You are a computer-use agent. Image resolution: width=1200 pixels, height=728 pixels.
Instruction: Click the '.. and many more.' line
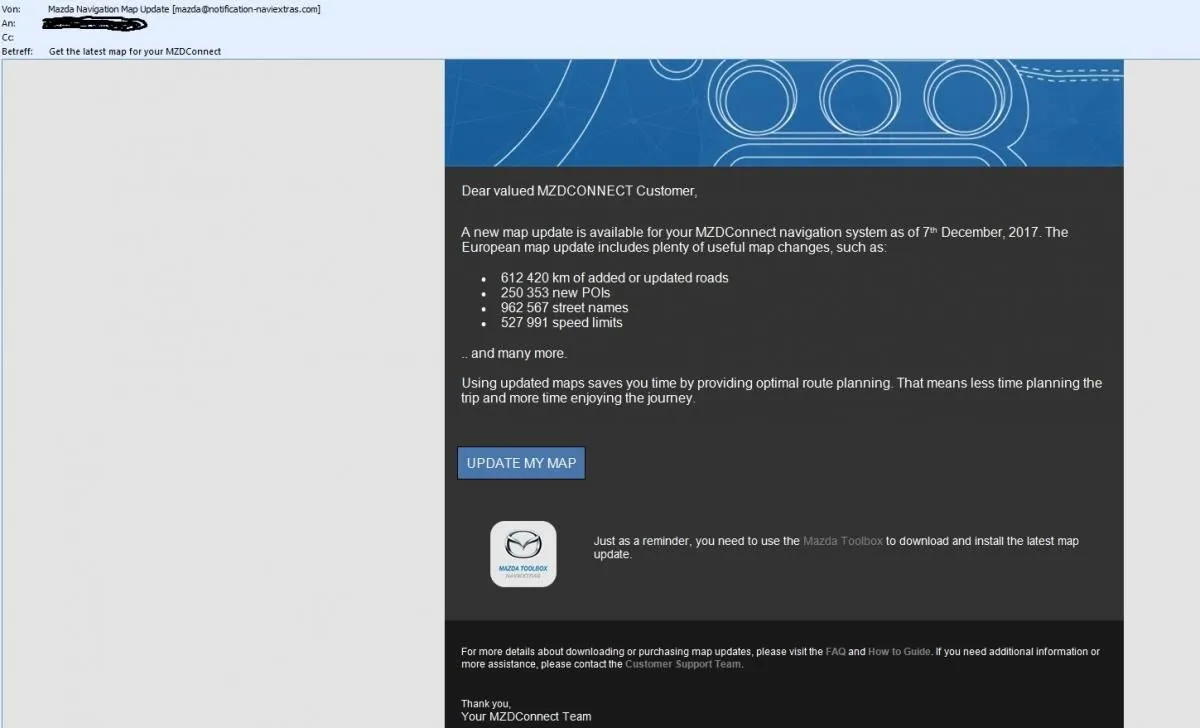click(514, 353)
